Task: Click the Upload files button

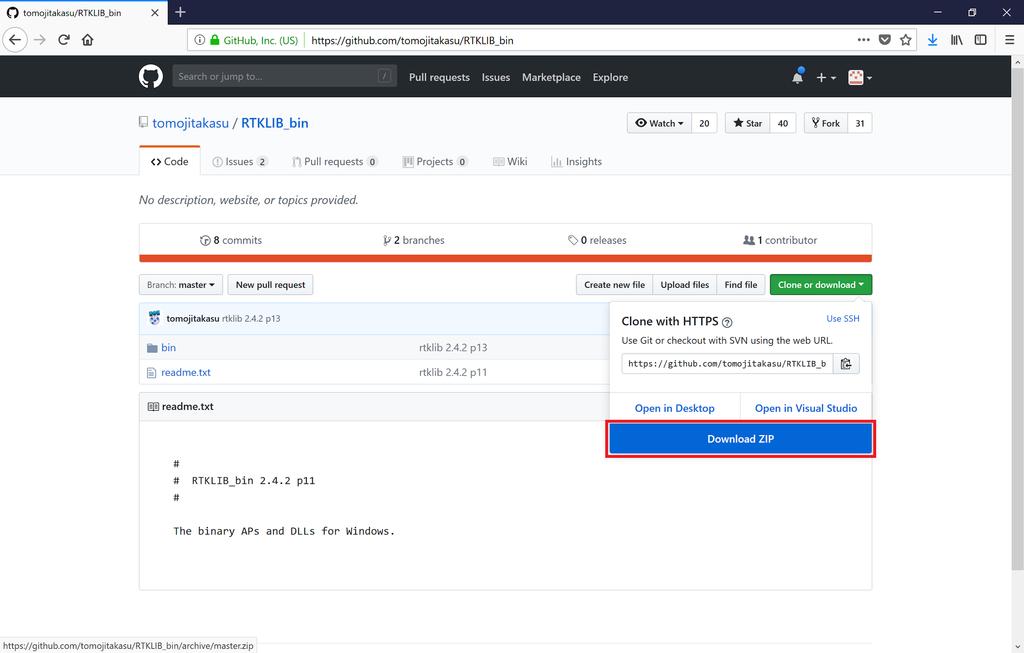Action: [684, 285]
